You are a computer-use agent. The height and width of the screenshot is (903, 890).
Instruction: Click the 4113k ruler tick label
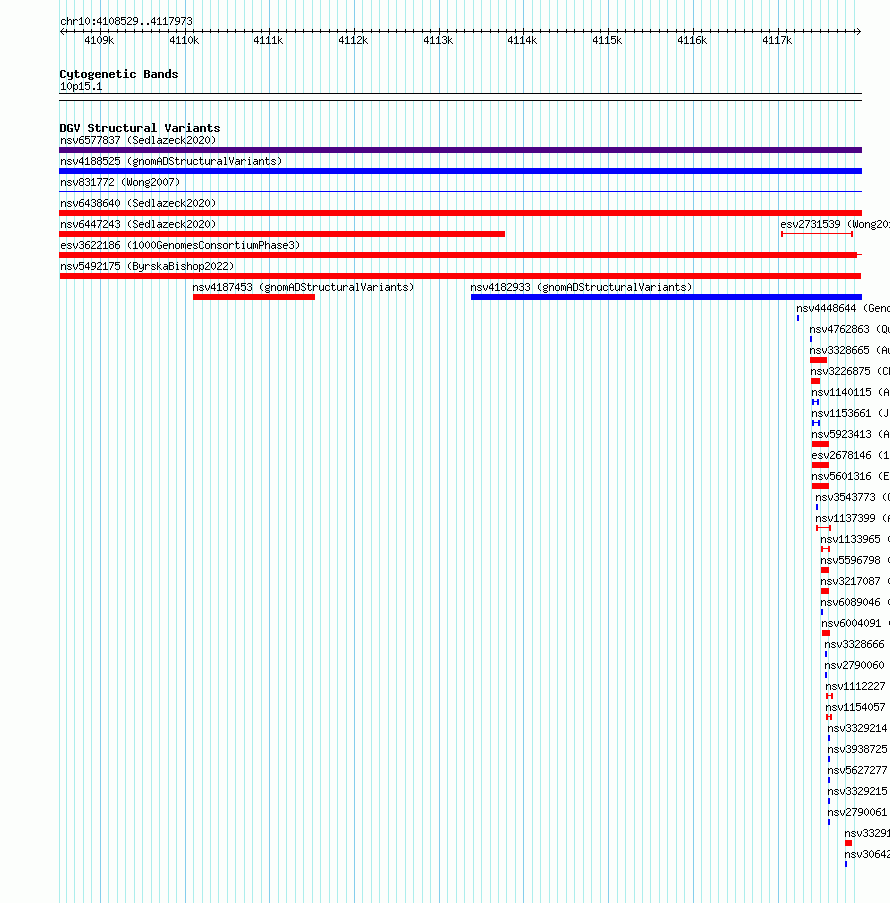coord(438,40)
